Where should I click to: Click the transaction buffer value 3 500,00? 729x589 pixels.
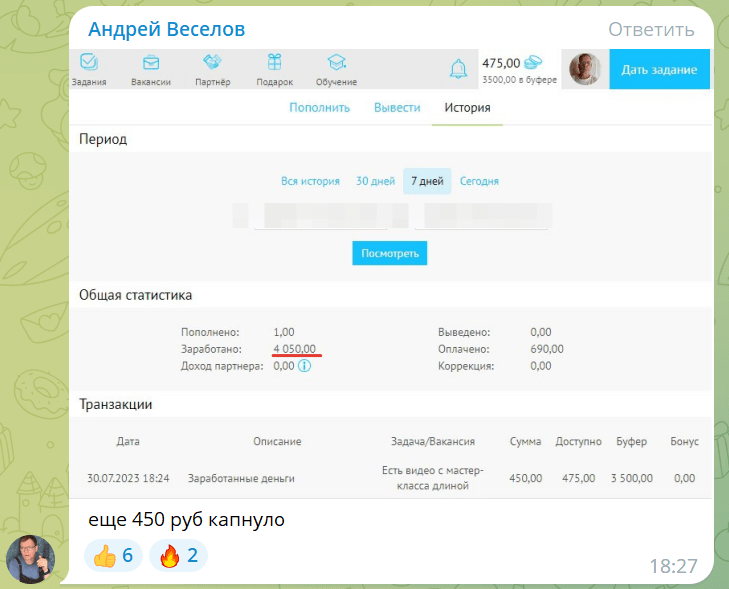click(x=631, y=478)
